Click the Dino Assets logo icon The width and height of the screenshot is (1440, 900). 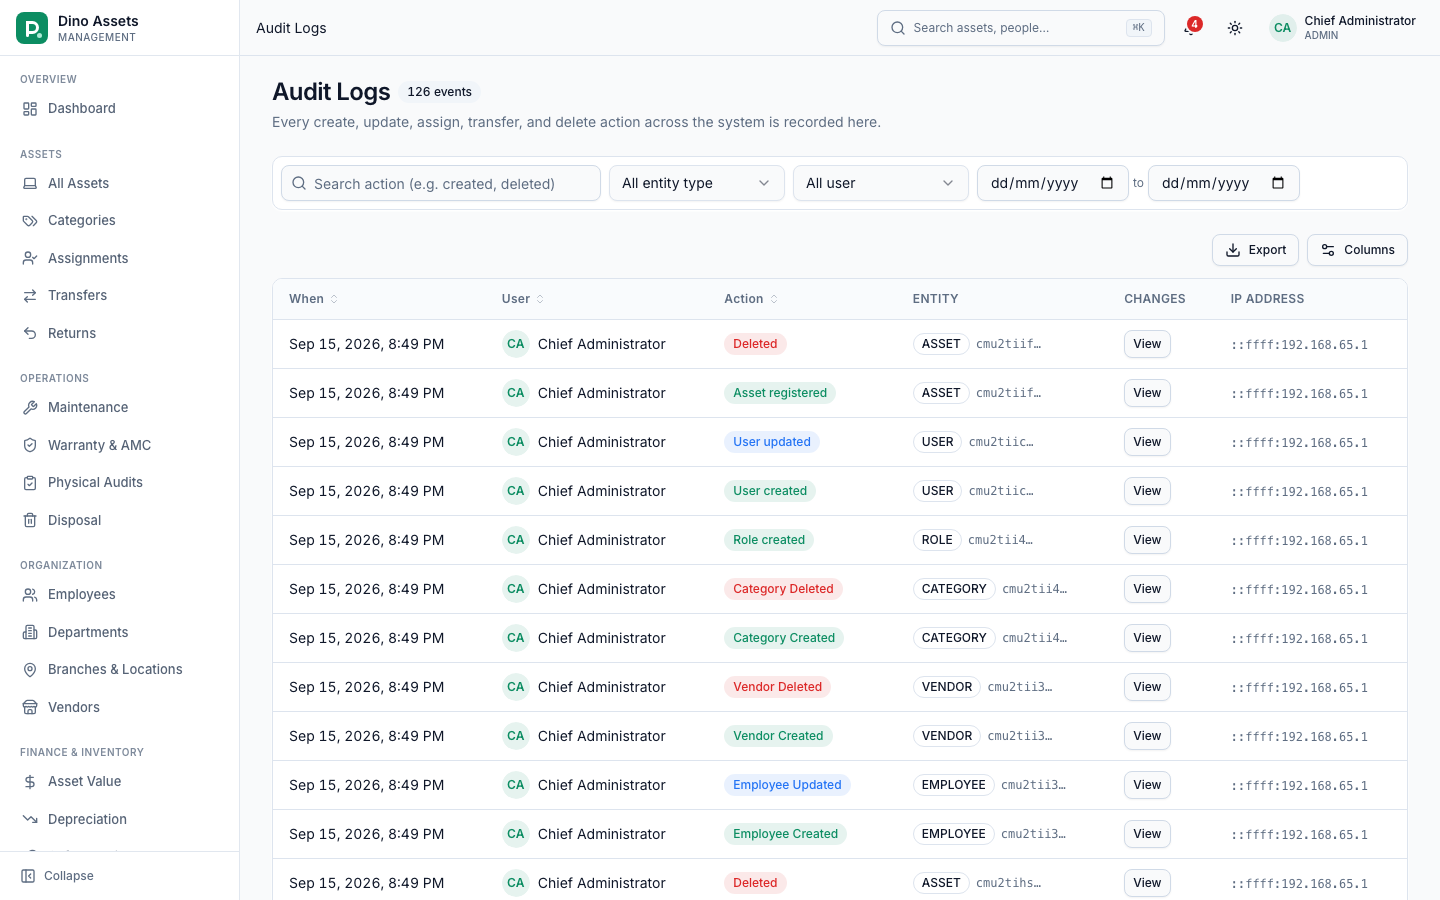(x=32, y=28)
